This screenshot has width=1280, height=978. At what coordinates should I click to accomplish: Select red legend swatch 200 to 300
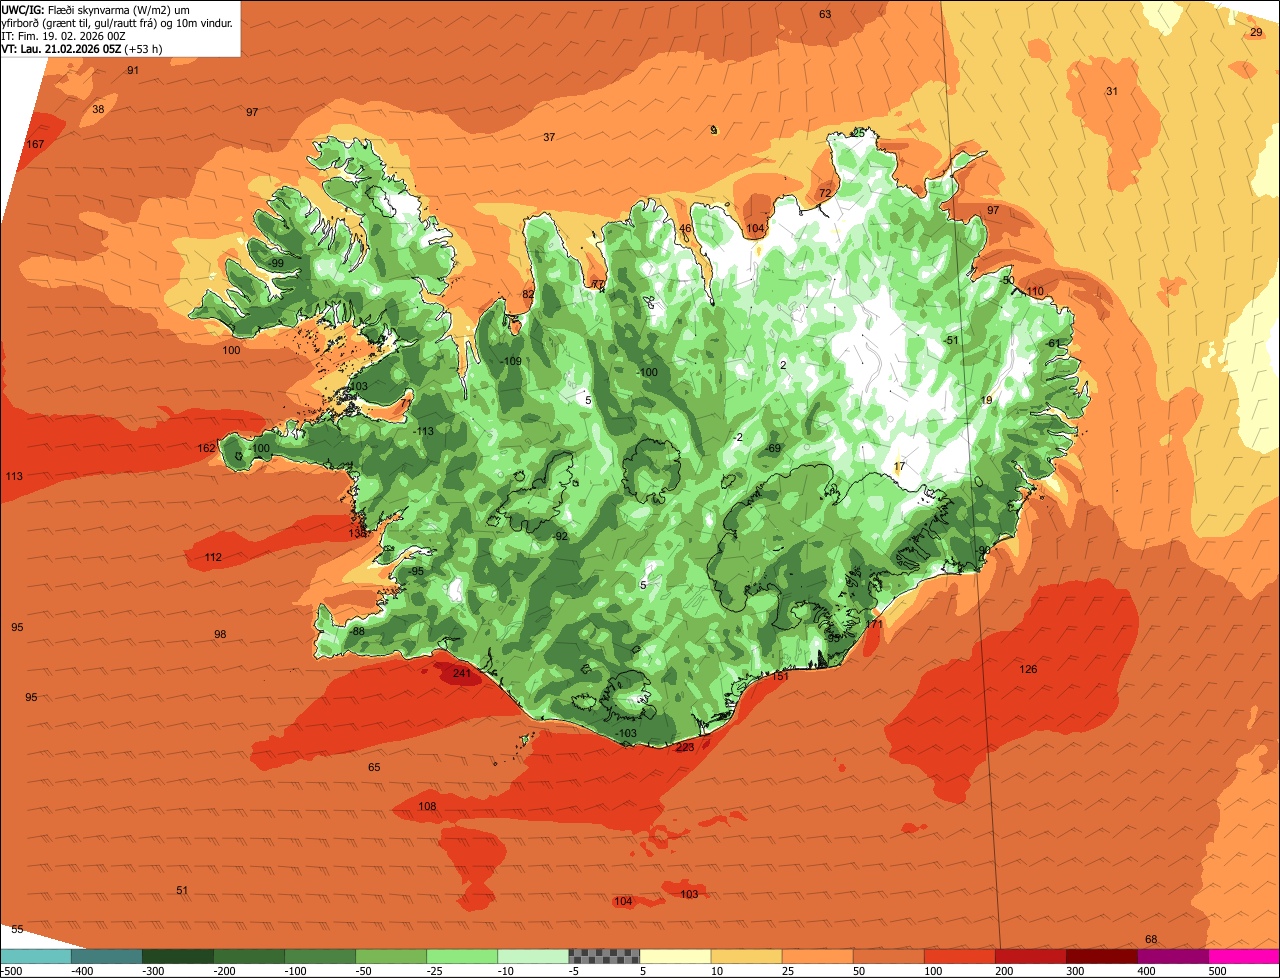coord(1030,956)
